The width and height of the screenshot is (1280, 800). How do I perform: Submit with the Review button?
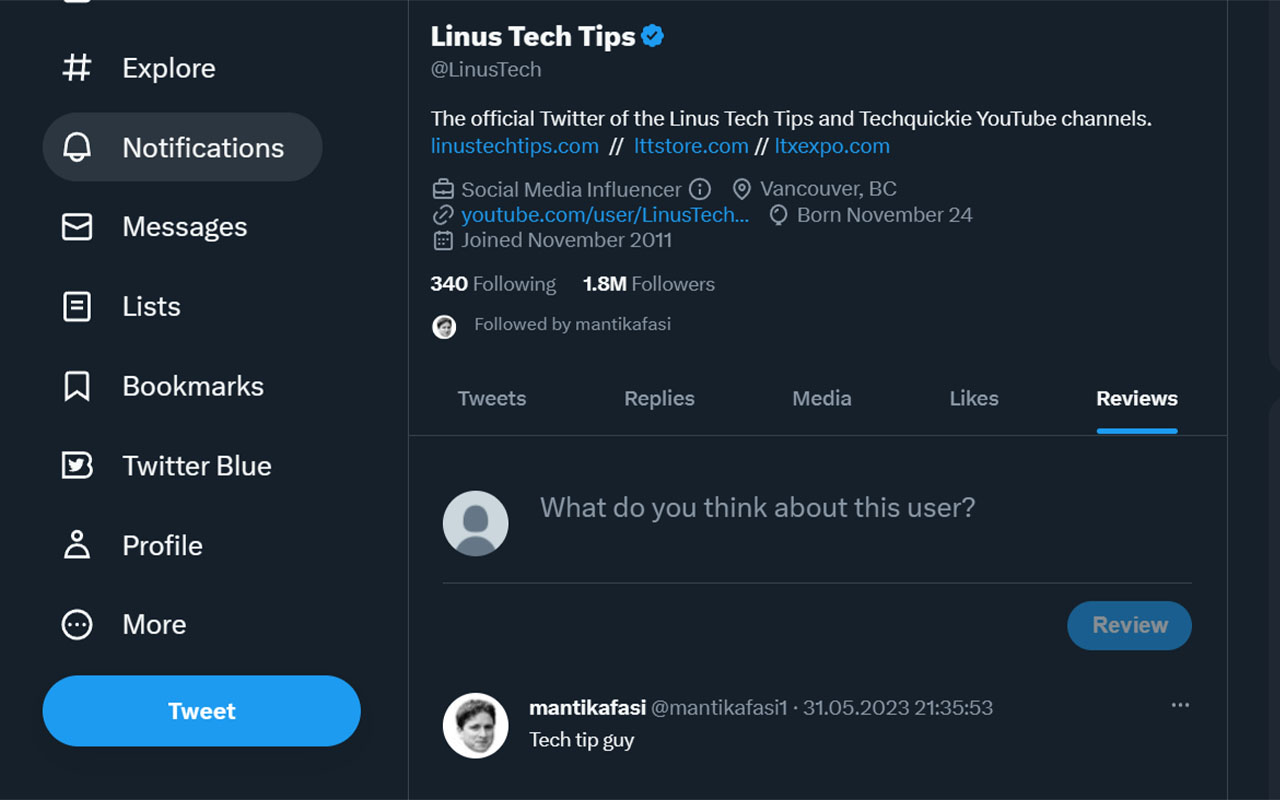click(1129, 625)
